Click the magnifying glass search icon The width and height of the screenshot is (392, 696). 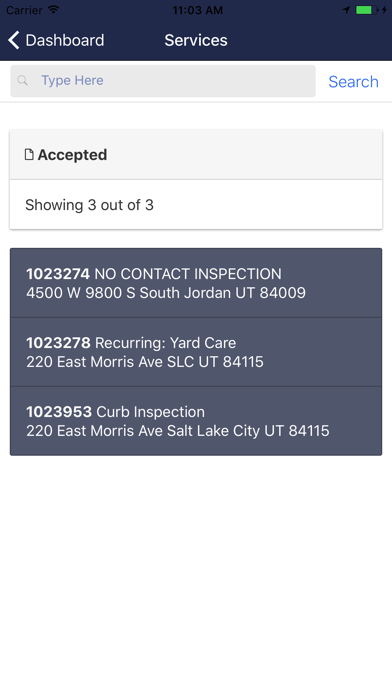click(x=23, y=81)
